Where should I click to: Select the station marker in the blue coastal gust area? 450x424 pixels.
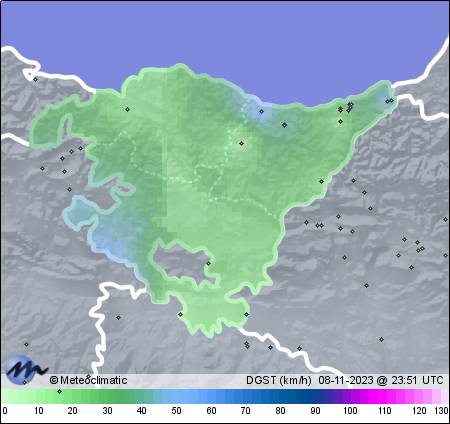point(262,111)
